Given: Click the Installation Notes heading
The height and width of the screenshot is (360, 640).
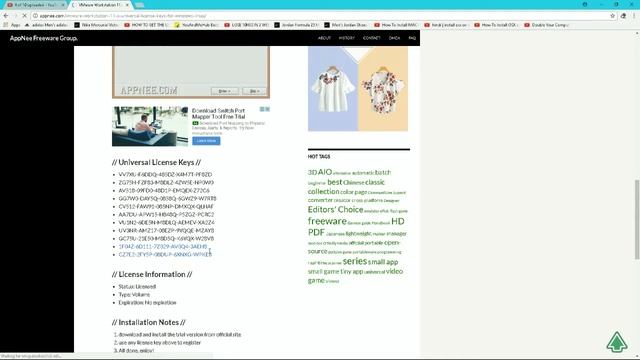Looking at the screenshot, I should pos(149,322).
